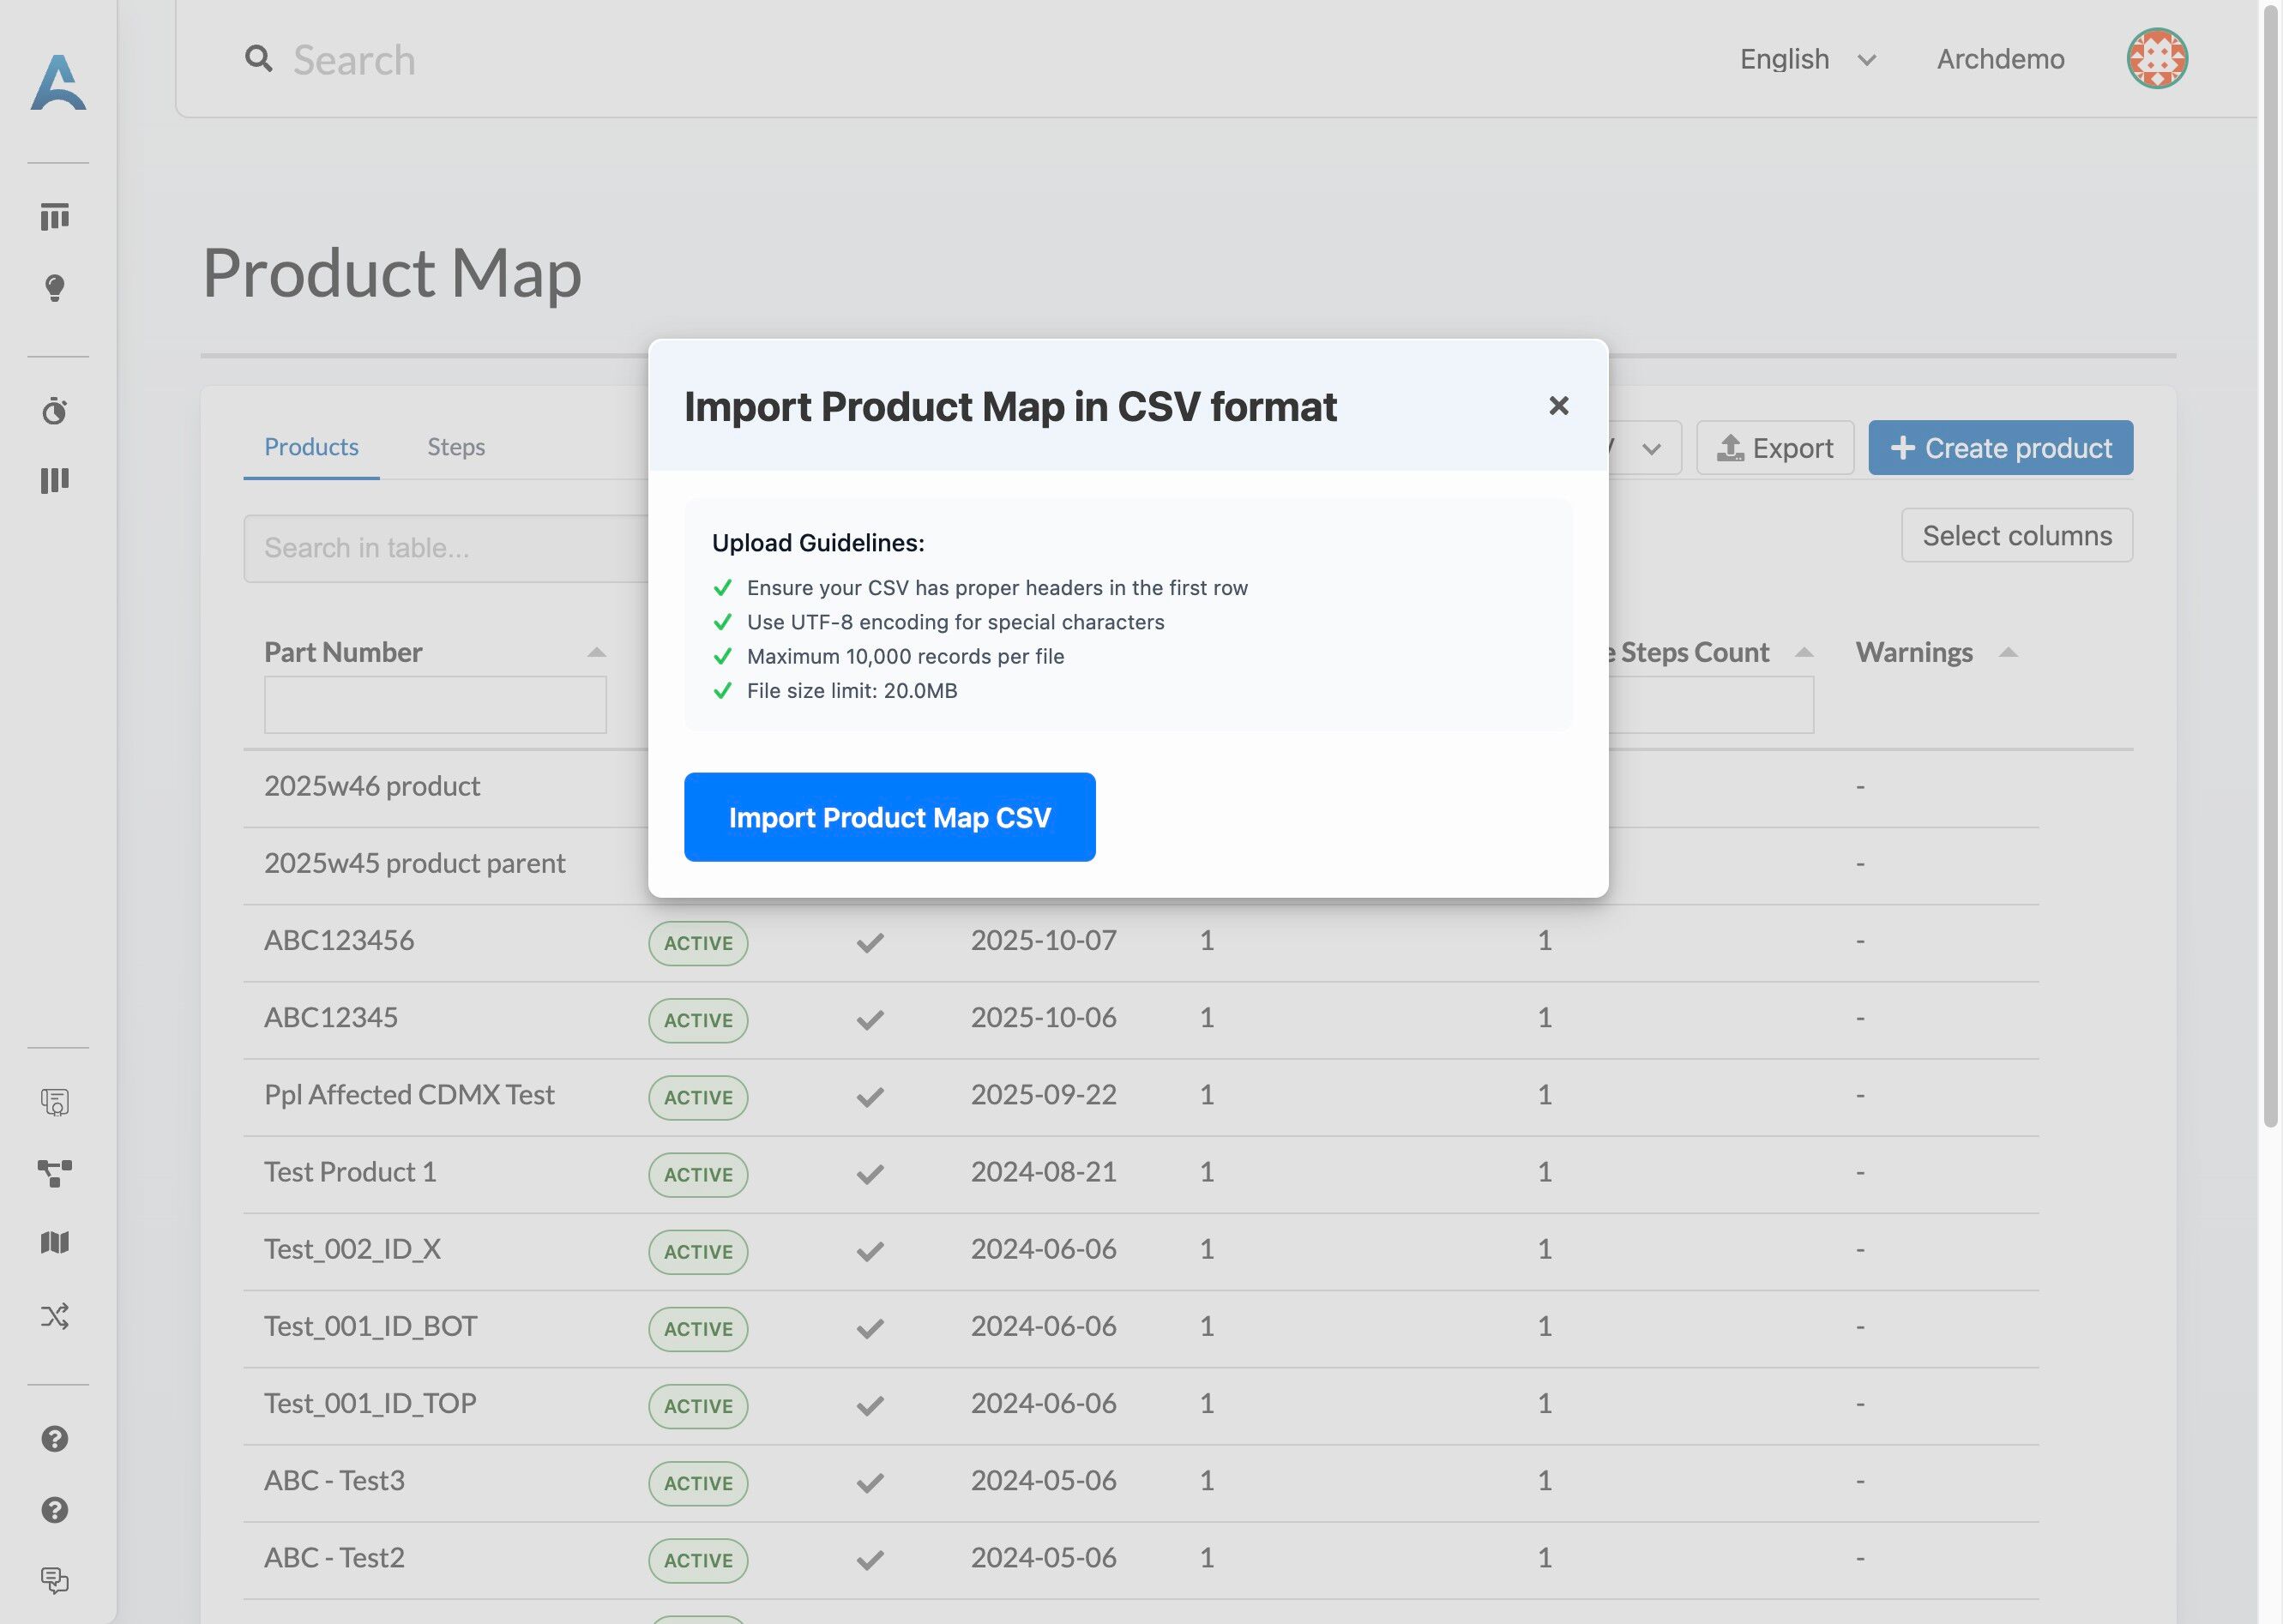This screenshot has height=1624, width=2283.
Task: Select the map icon in sidebar
Action: tap(55, 1243)
